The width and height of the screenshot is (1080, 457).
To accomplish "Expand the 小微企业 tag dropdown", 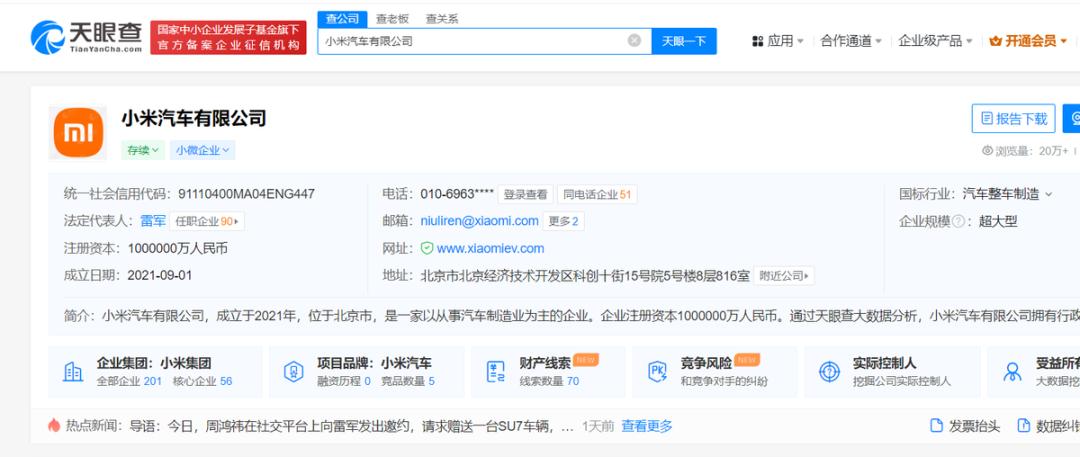I will (202, 150).
